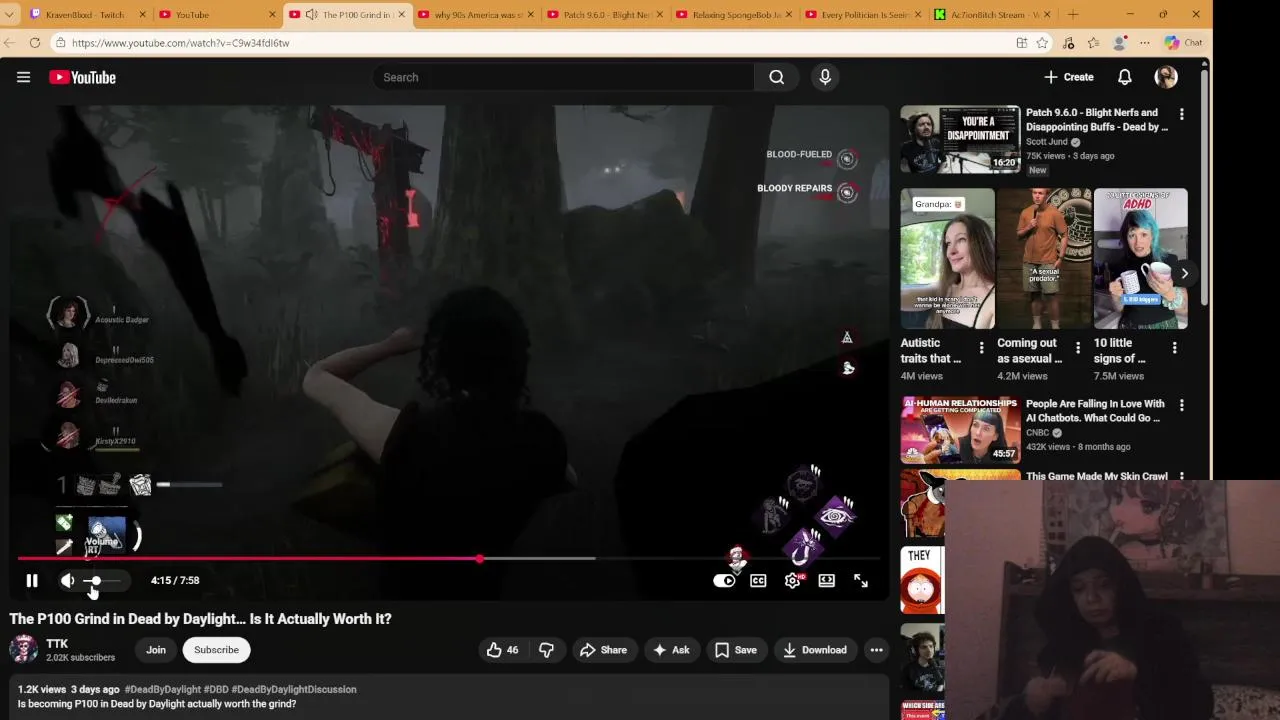Subscribe to TTK

tap(216, 650)
